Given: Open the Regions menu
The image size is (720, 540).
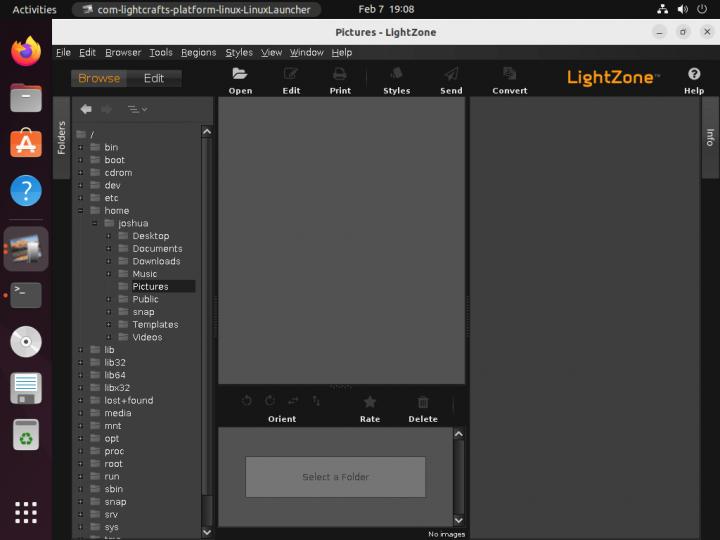Looking at the screenshot, I should [x=198, y=52].
